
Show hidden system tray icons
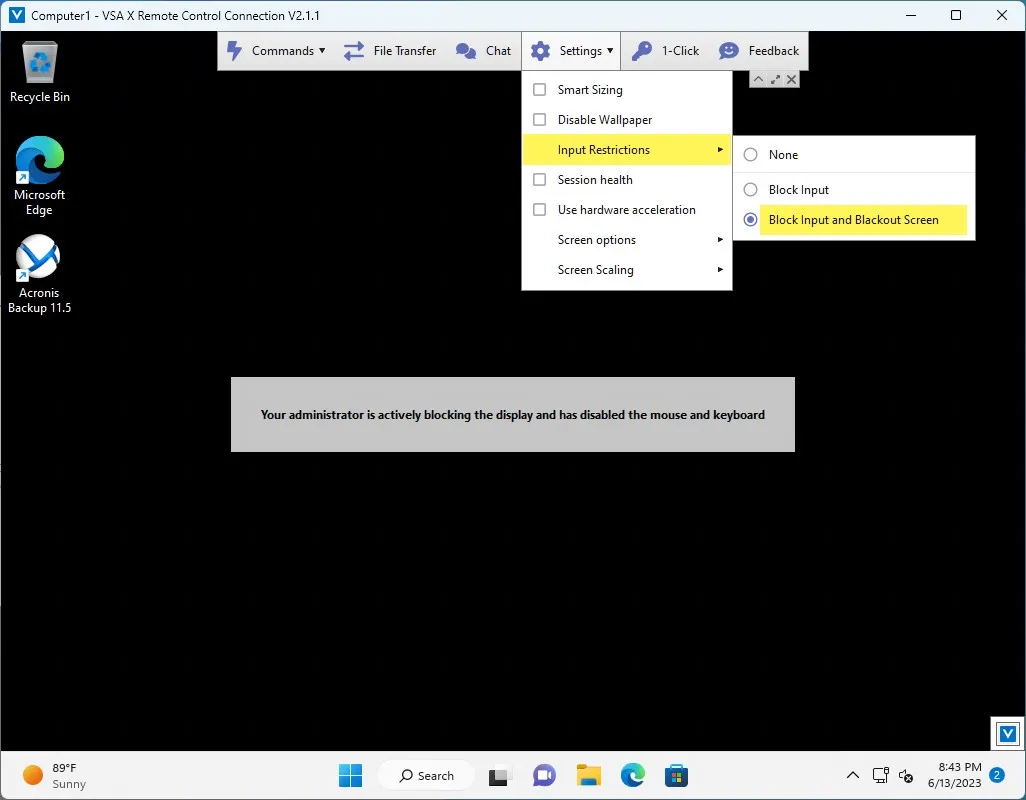point(852,775)
